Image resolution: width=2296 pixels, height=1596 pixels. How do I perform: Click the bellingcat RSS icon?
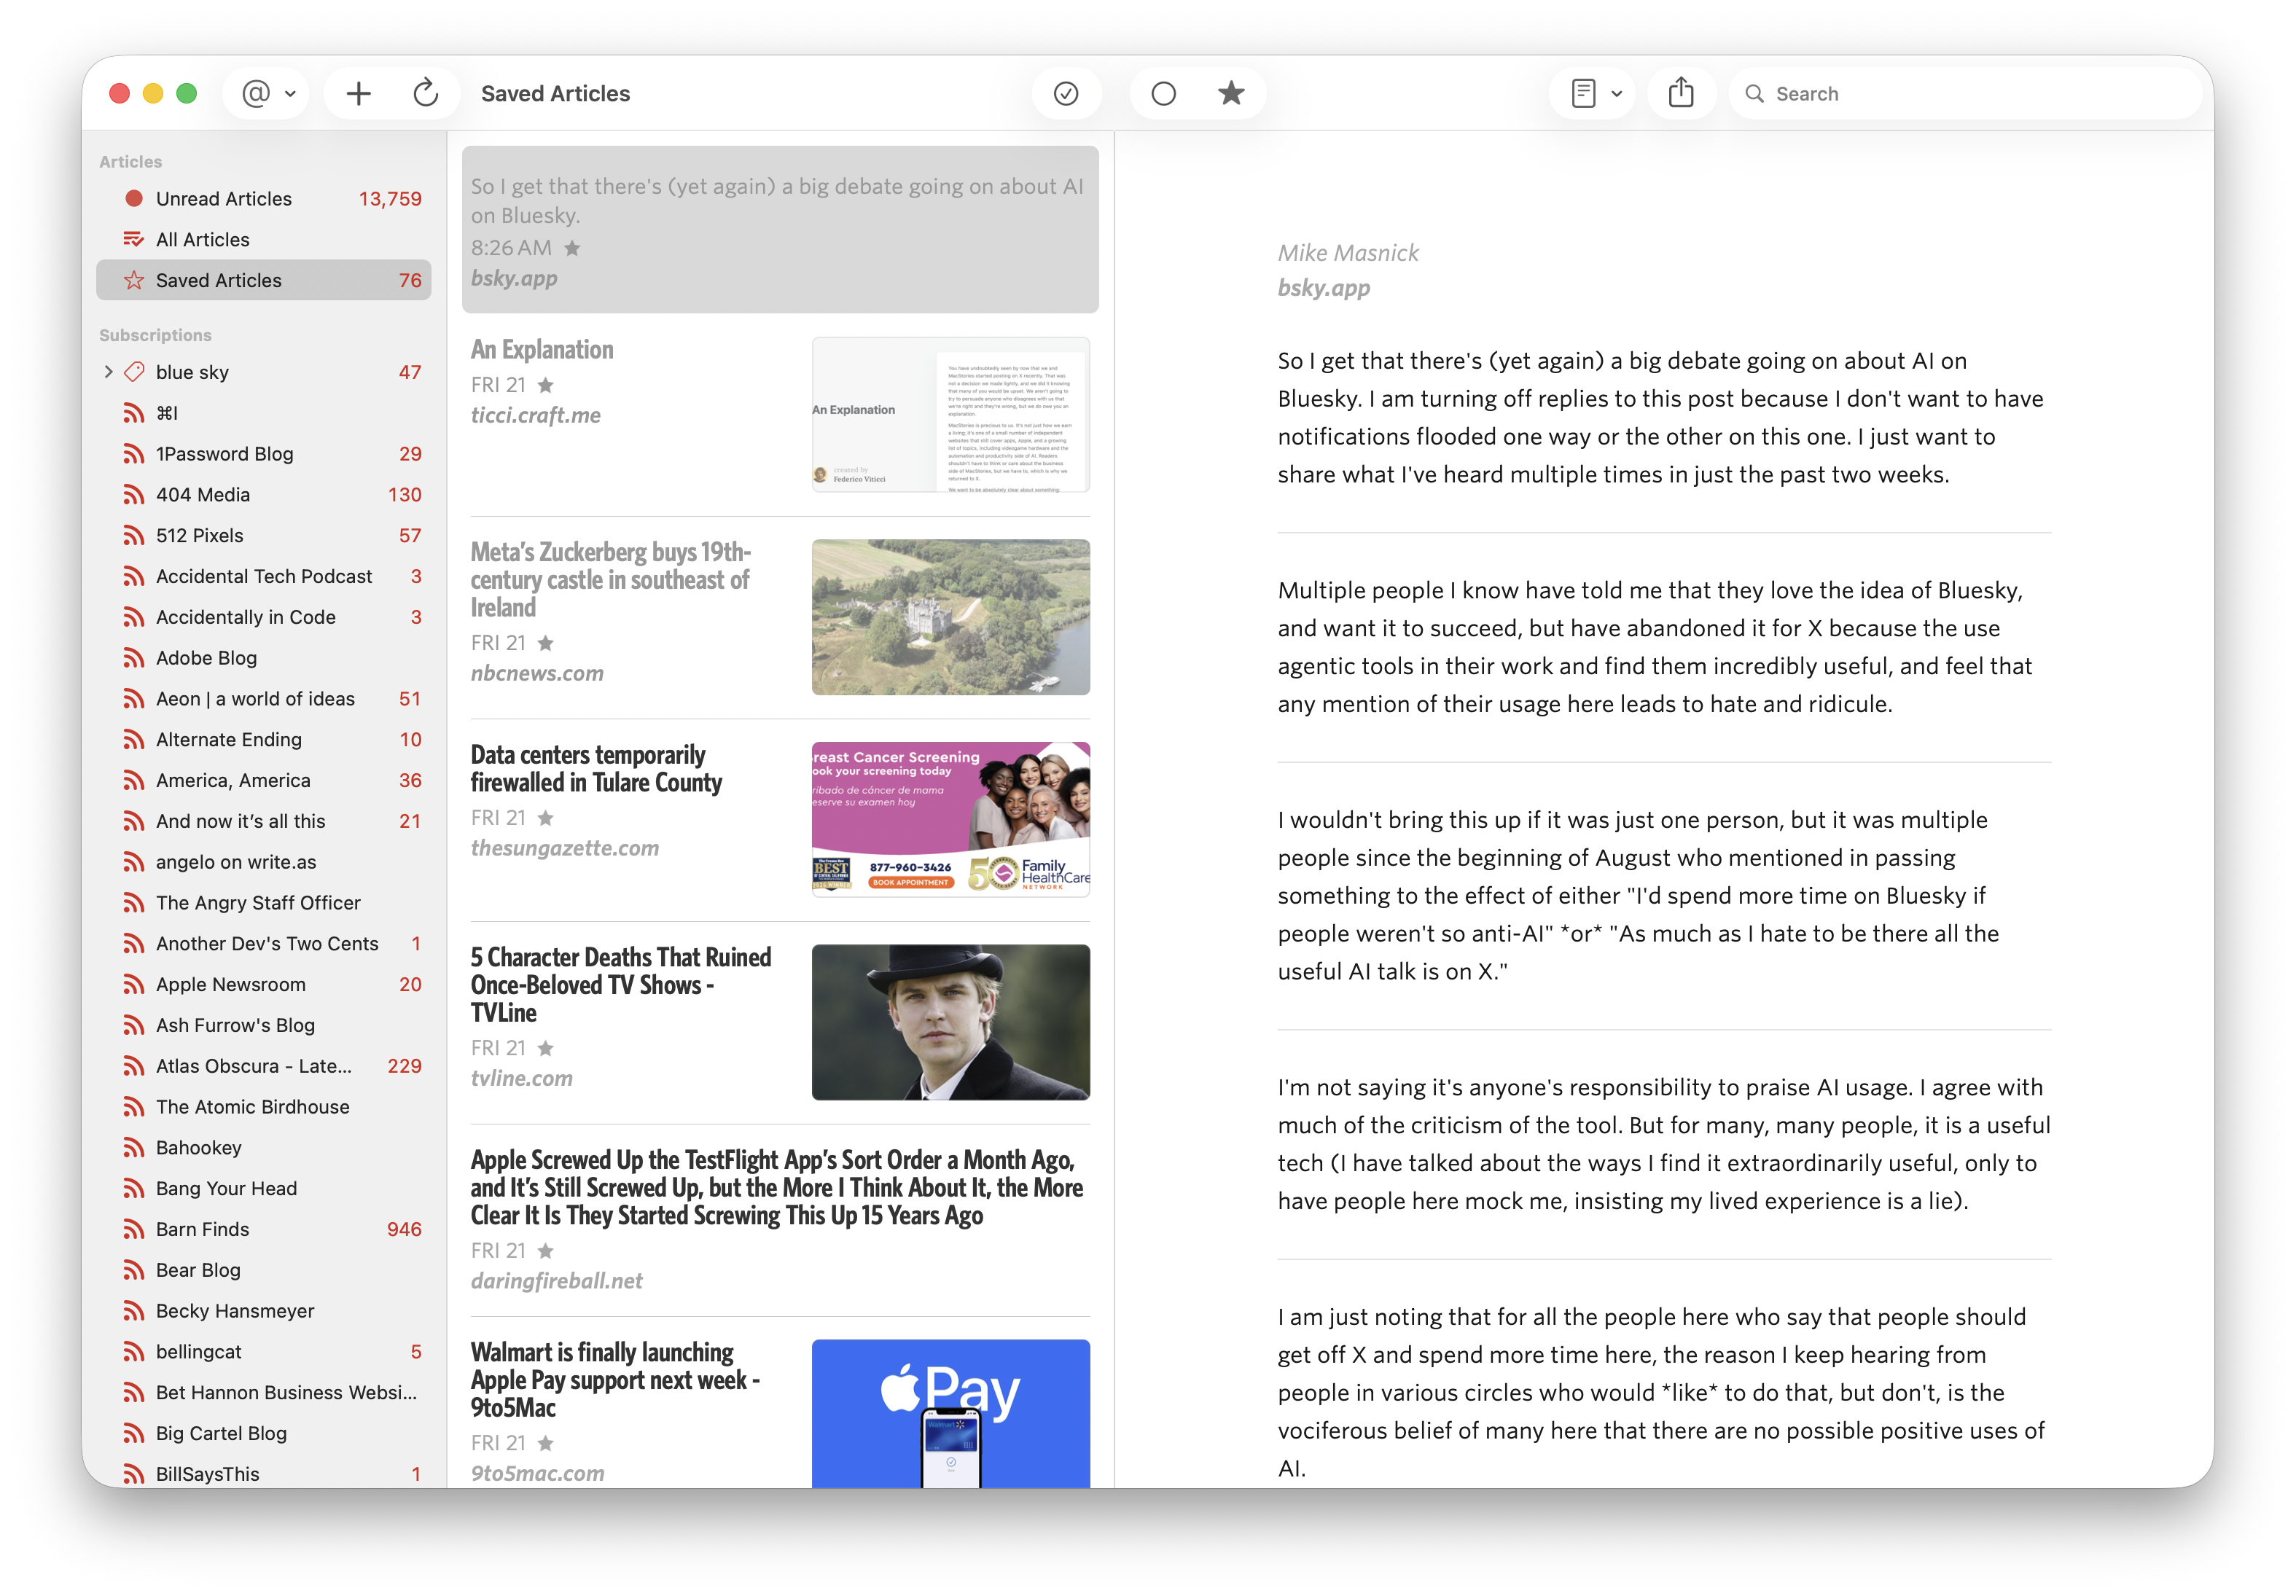[x=134, y=1352]
